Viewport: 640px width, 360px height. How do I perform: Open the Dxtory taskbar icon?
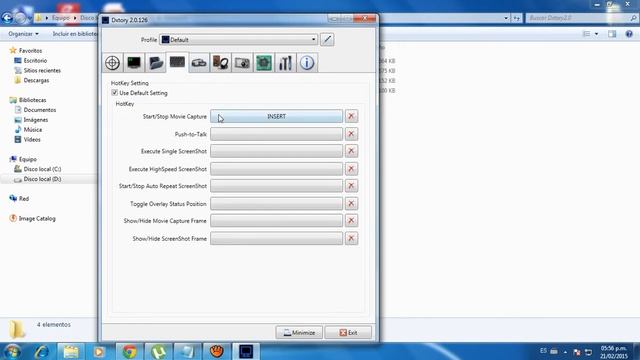tap(246, 351)
